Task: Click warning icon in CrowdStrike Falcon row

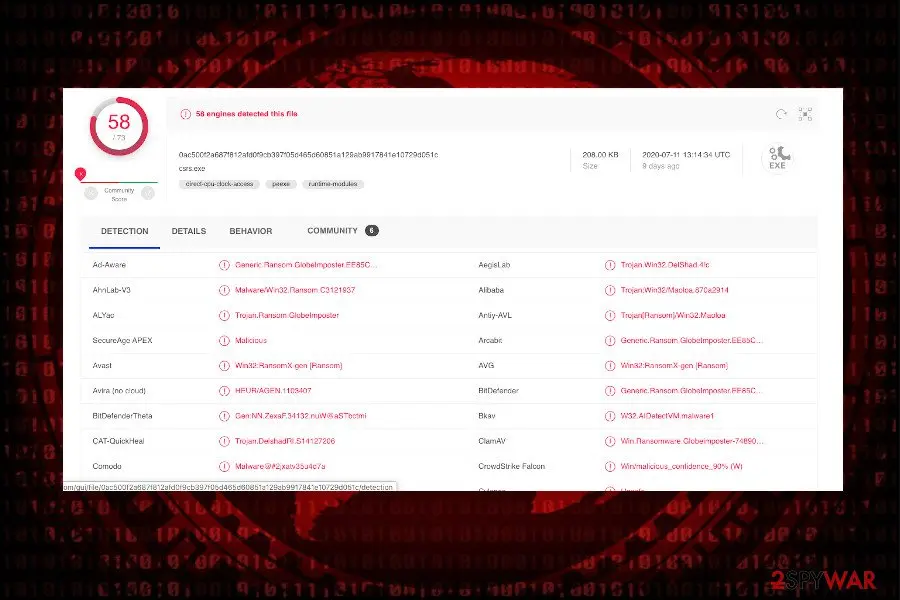Action: point(610,467)
